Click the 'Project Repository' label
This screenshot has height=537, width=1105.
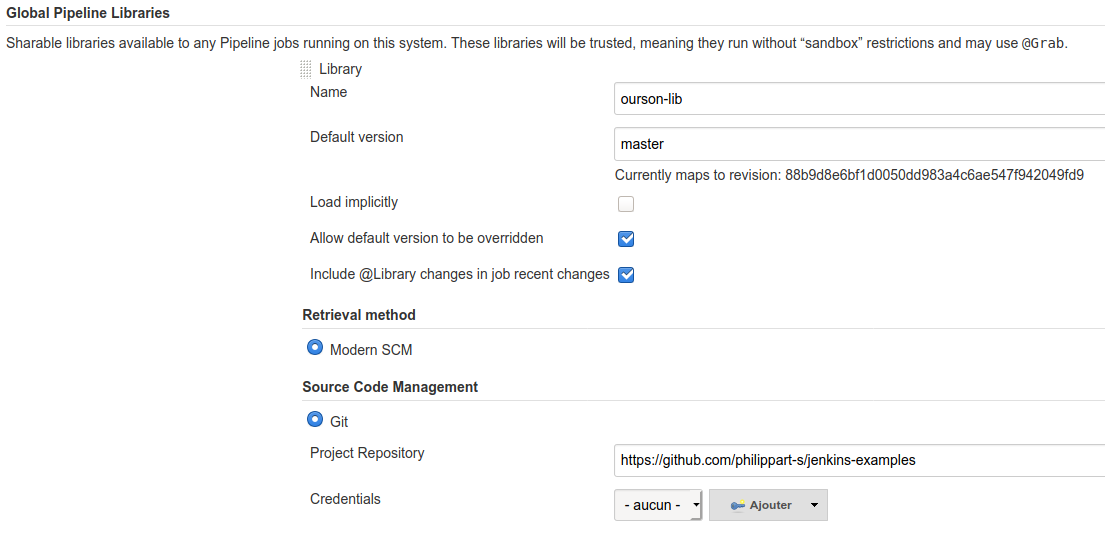(x=367, y=453)
